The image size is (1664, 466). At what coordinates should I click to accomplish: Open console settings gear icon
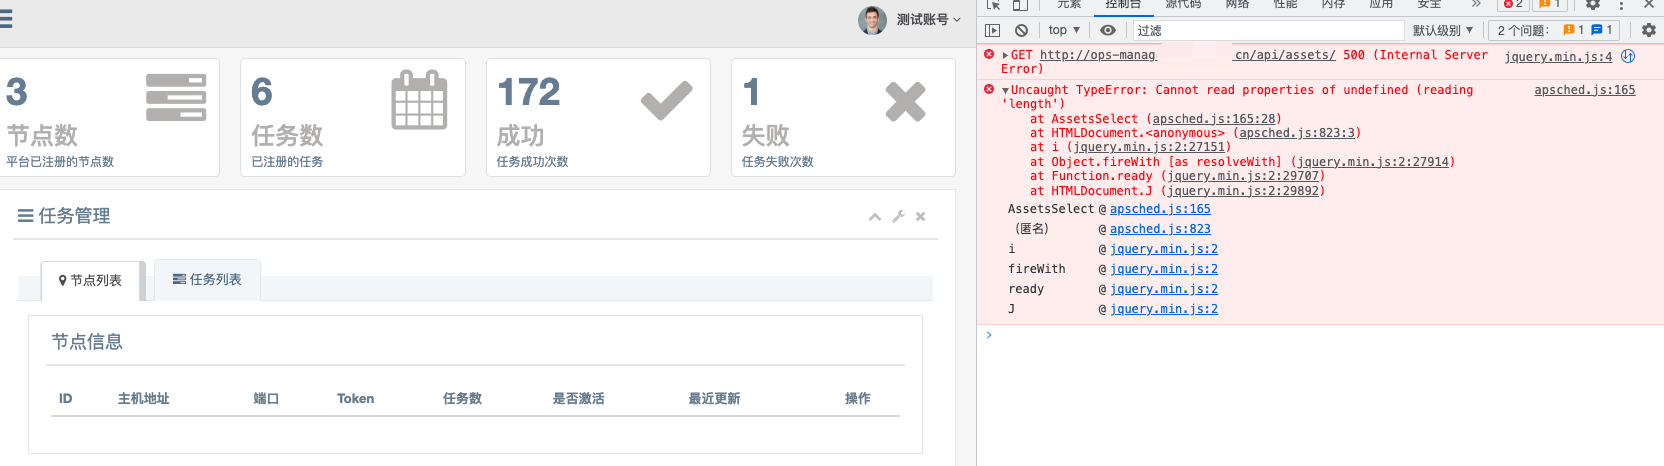point(1649,30)
